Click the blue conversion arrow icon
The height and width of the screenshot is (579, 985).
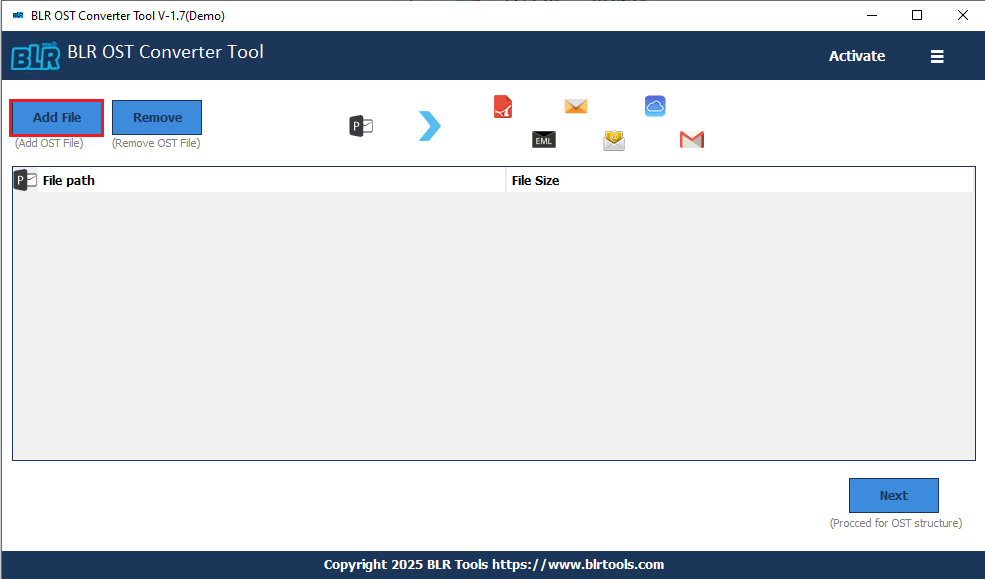[430, 125]
